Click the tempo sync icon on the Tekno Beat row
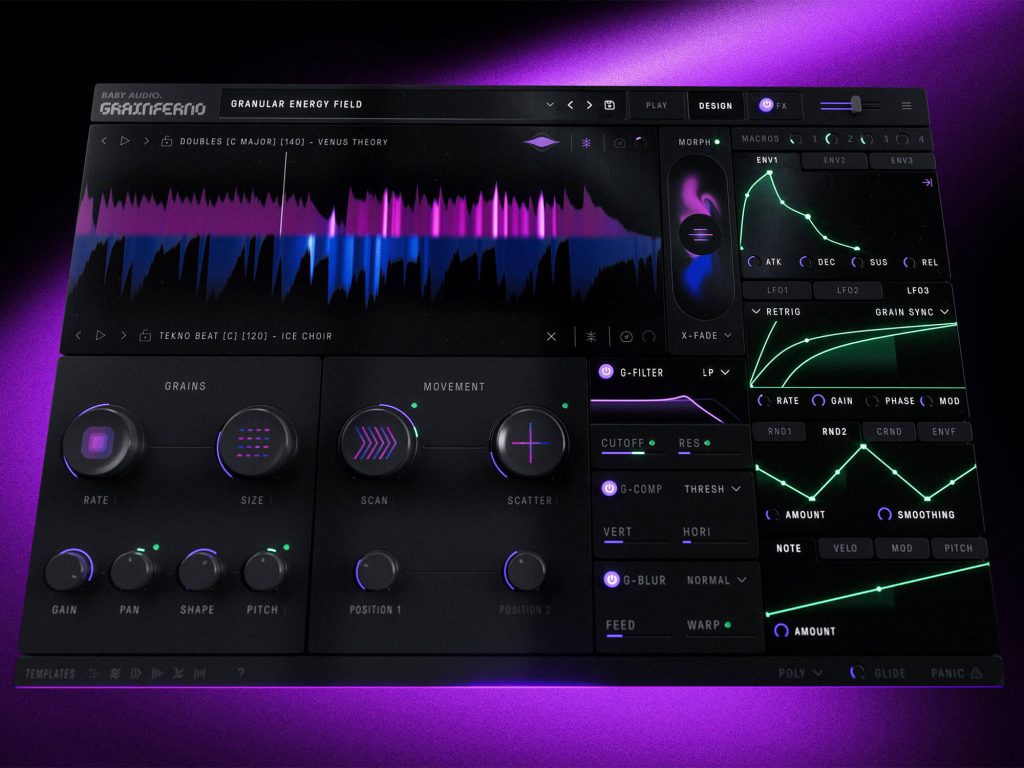Viewport: 1024px width, 768px height. point(626,337)
